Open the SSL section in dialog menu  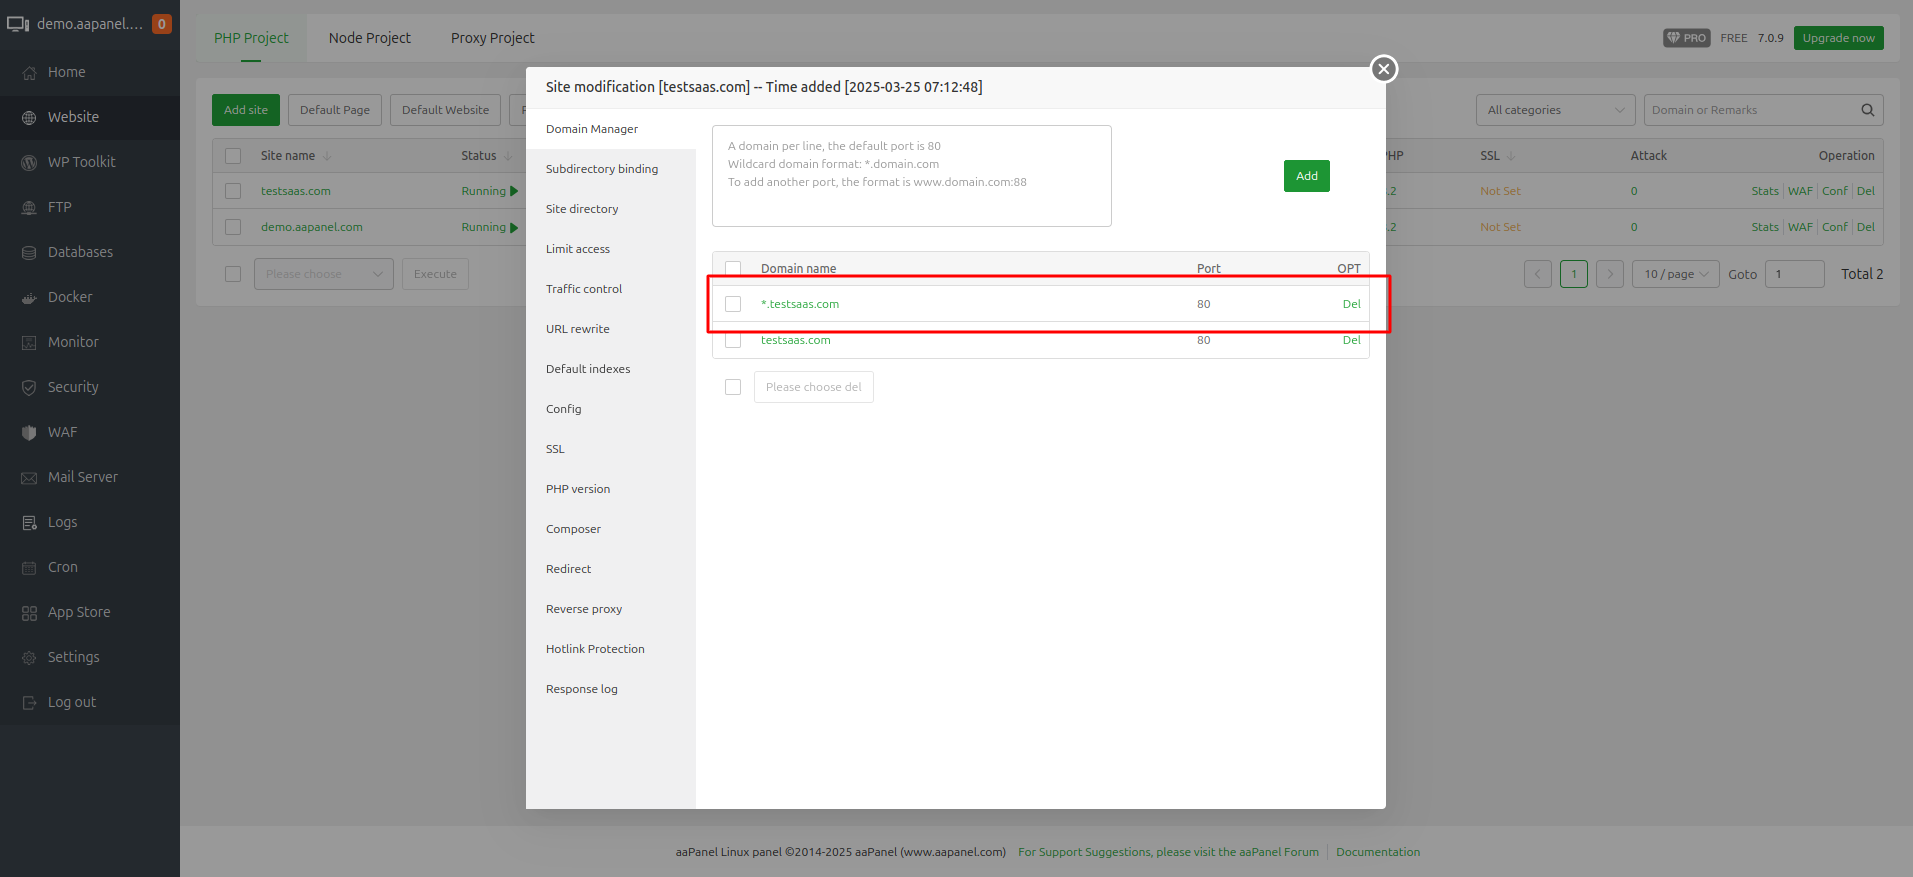(x=555, y=449)
